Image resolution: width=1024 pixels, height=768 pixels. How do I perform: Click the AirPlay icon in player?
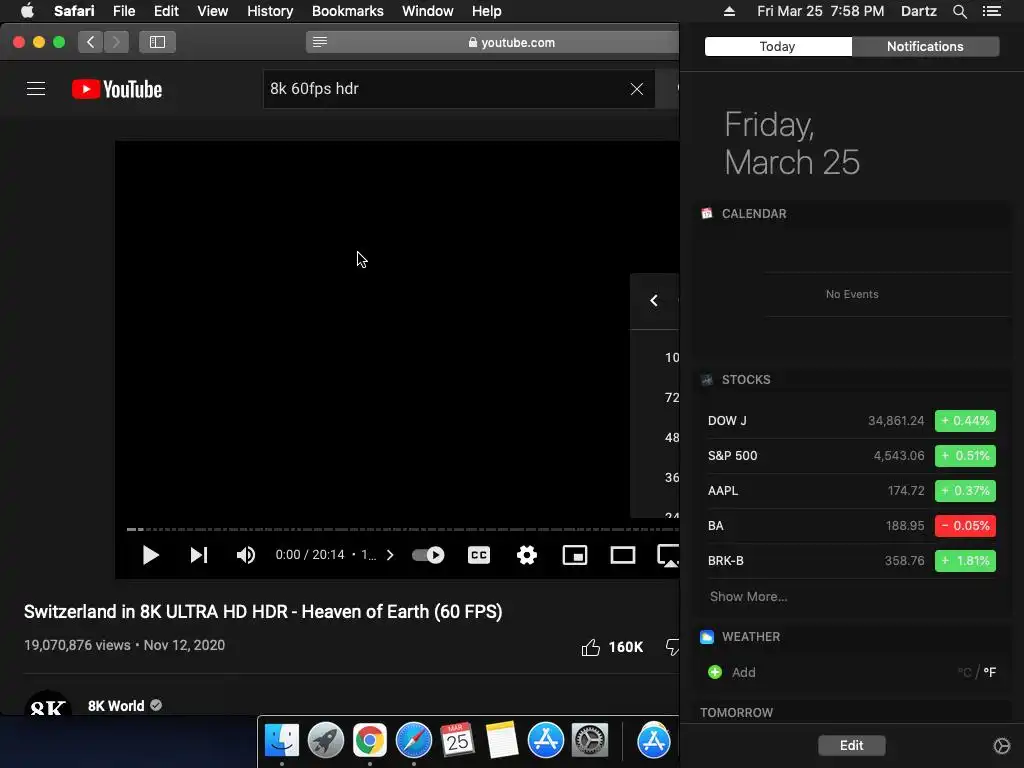pos(668,556)
